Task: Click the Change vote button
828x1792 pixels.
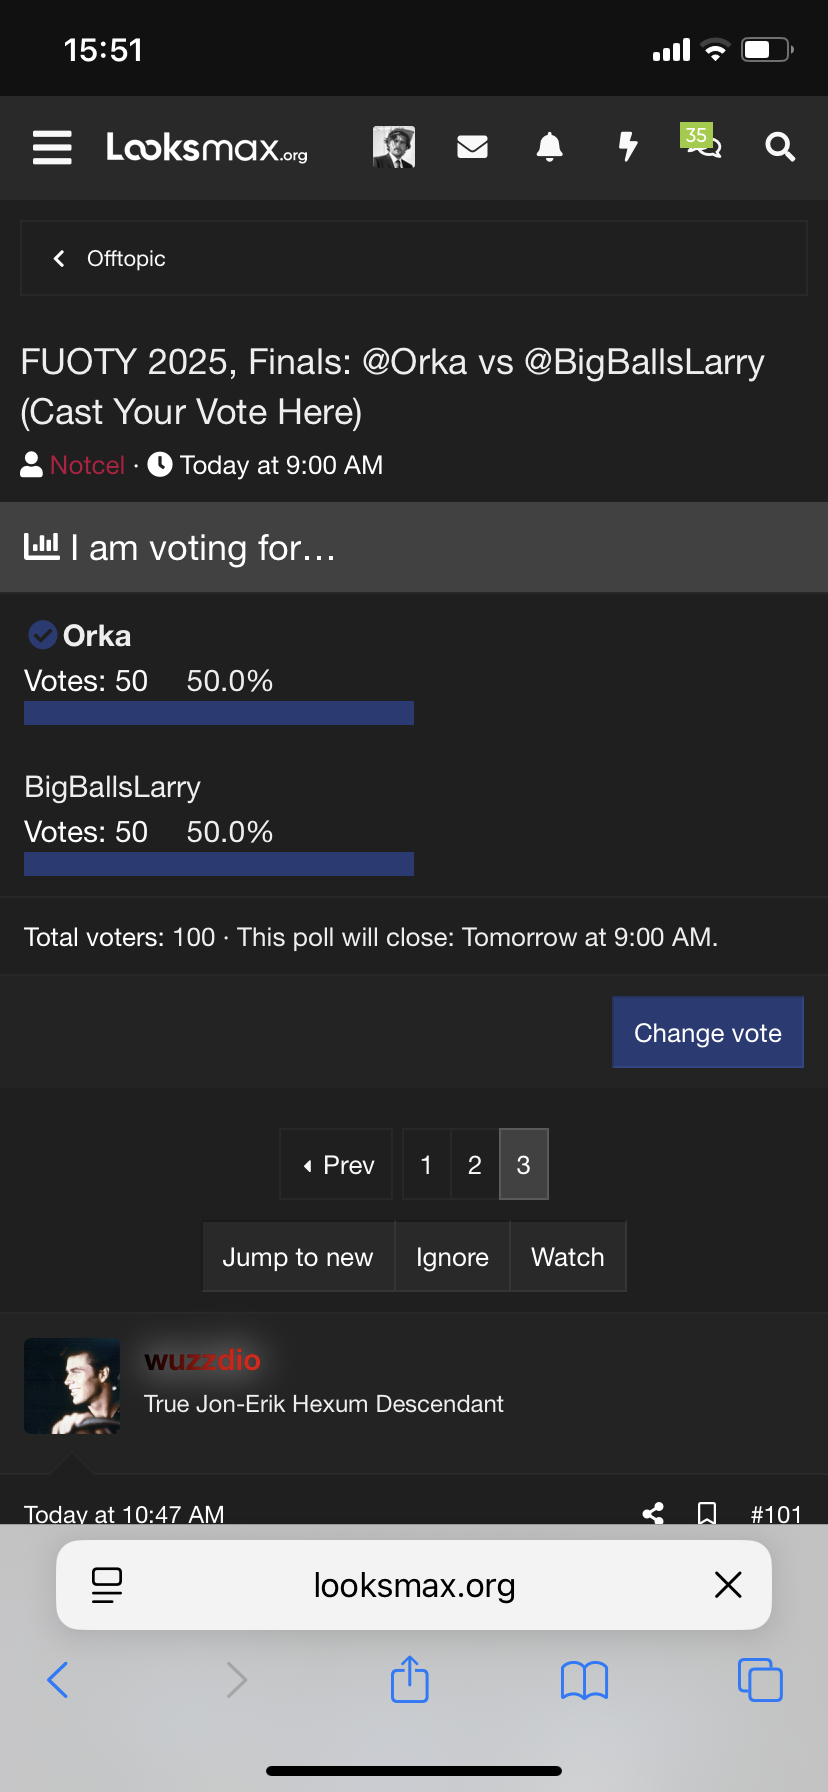Action: coord(708,1033)
